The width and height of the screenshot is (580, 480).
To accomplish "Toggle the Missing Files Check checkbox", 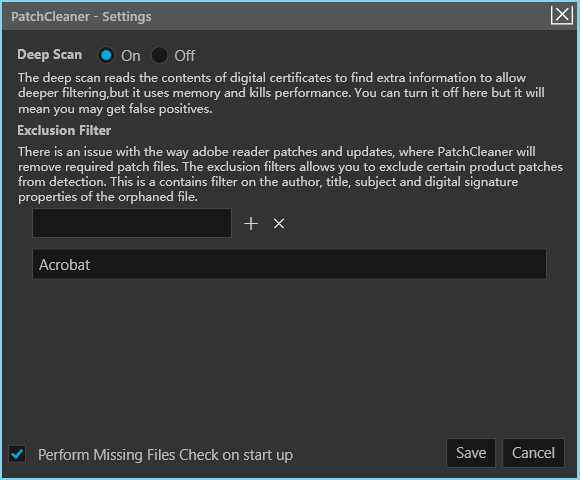I will click(x=17, y=454).
